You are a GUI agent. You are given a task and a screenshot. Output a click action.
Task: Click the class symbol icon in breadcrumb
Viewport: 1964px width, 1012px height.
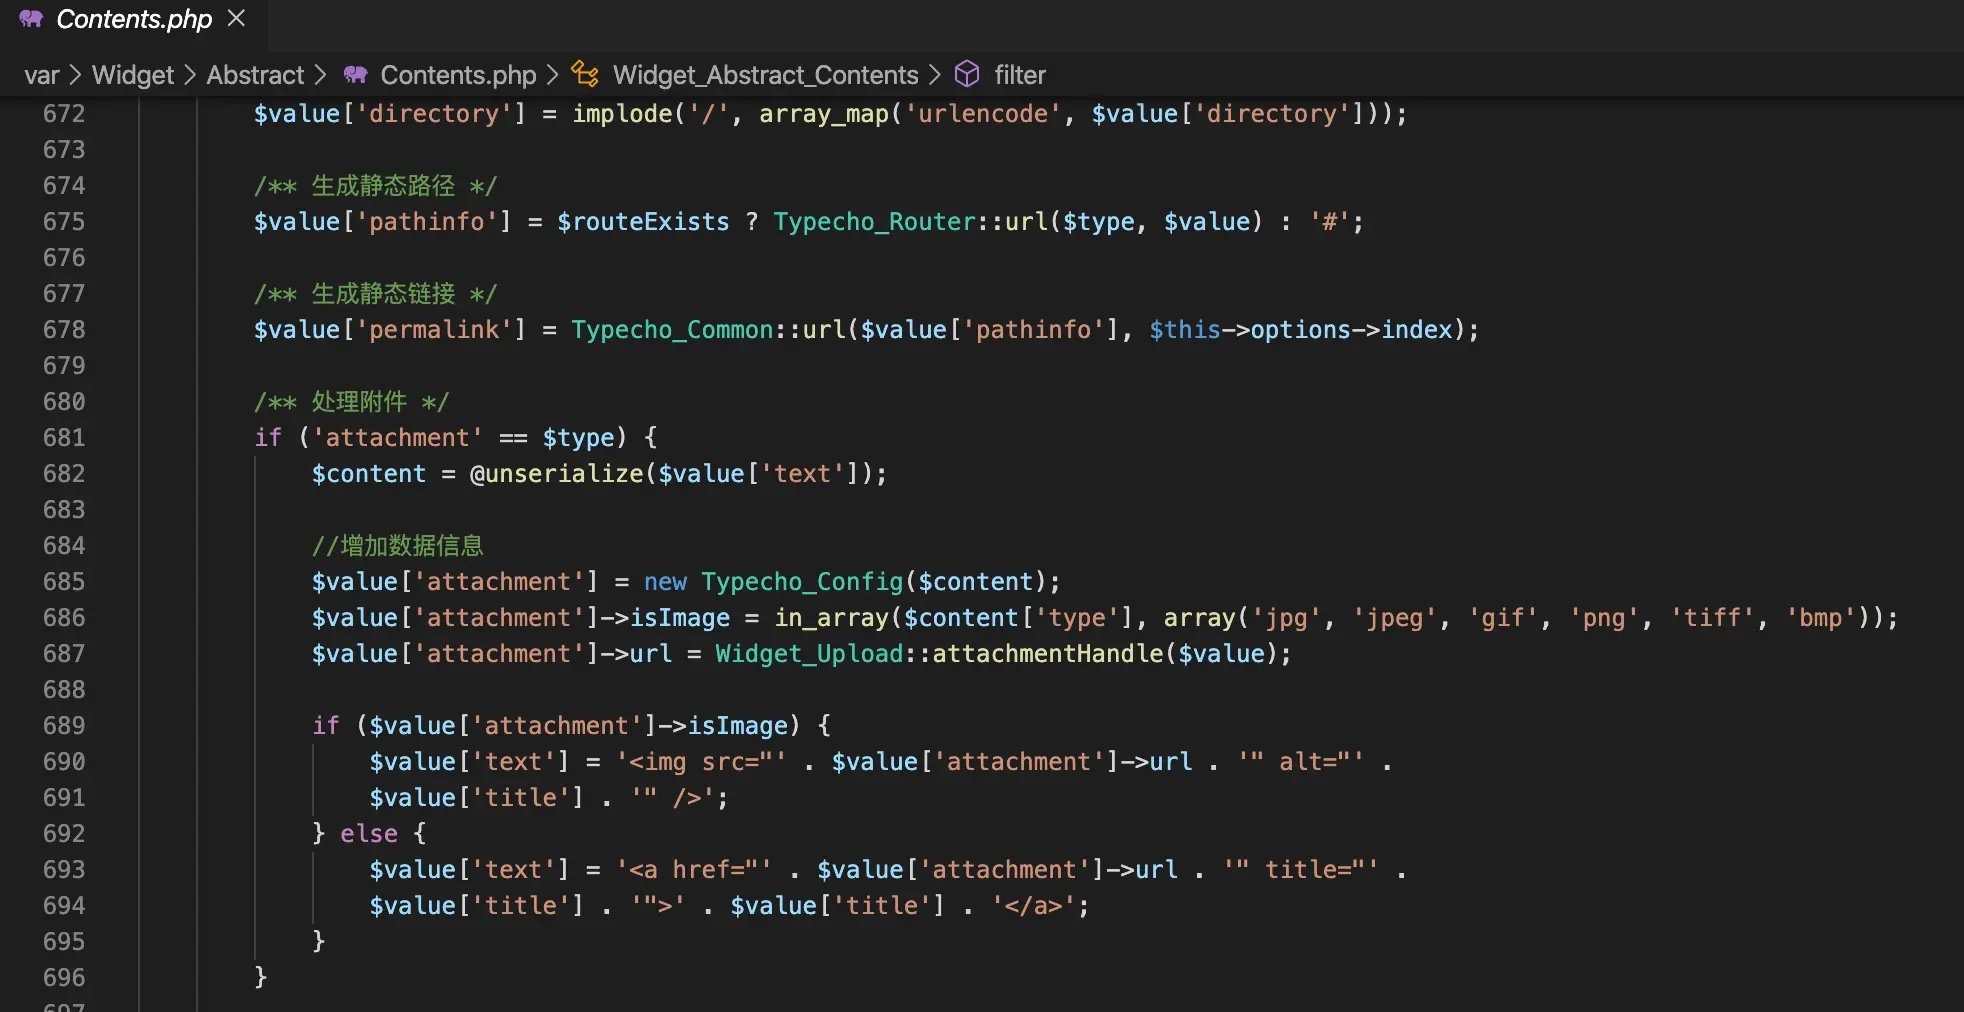pos(585,74)
